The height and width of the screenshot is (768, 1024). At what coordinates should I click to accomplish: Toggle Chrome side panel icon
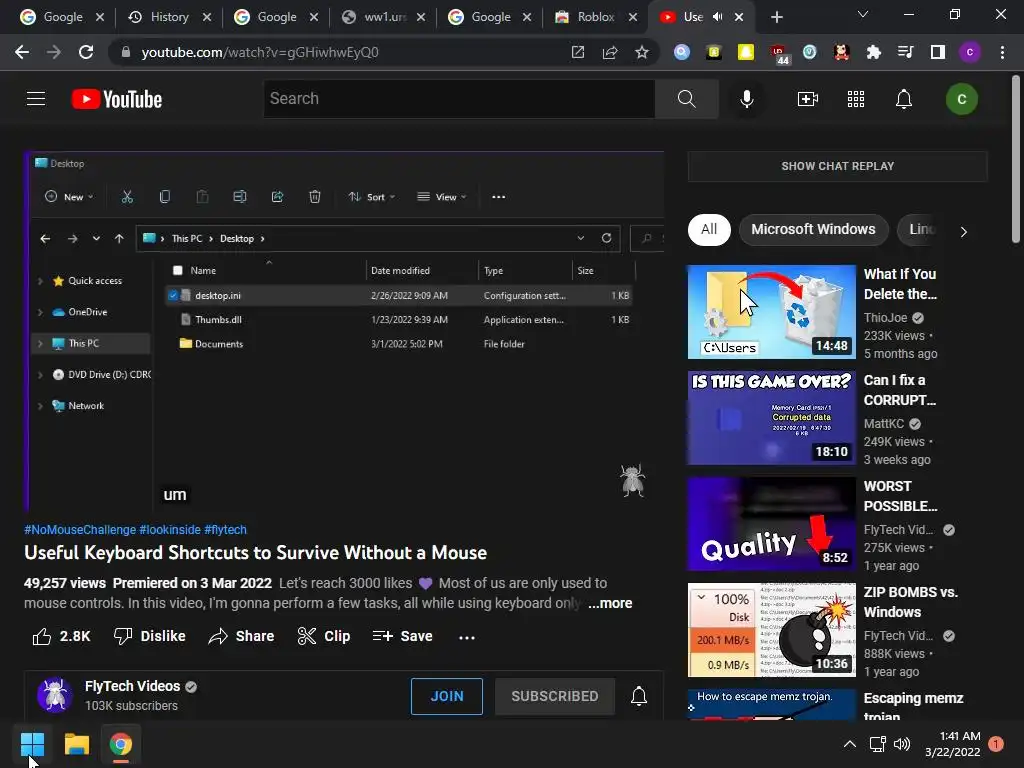coord(938,52)
